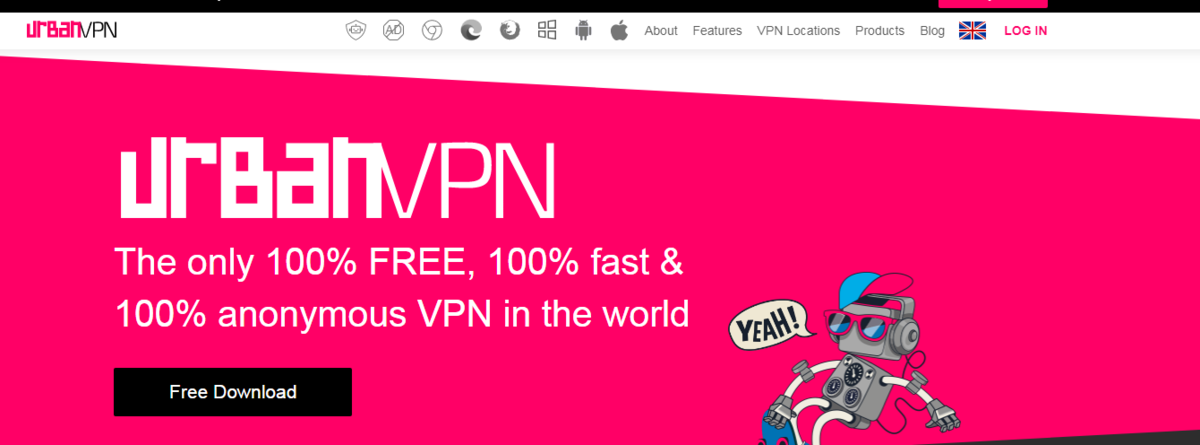1200x445 pixels.
Task: Click the Free Download button
Action: click(x=233, y=392)
